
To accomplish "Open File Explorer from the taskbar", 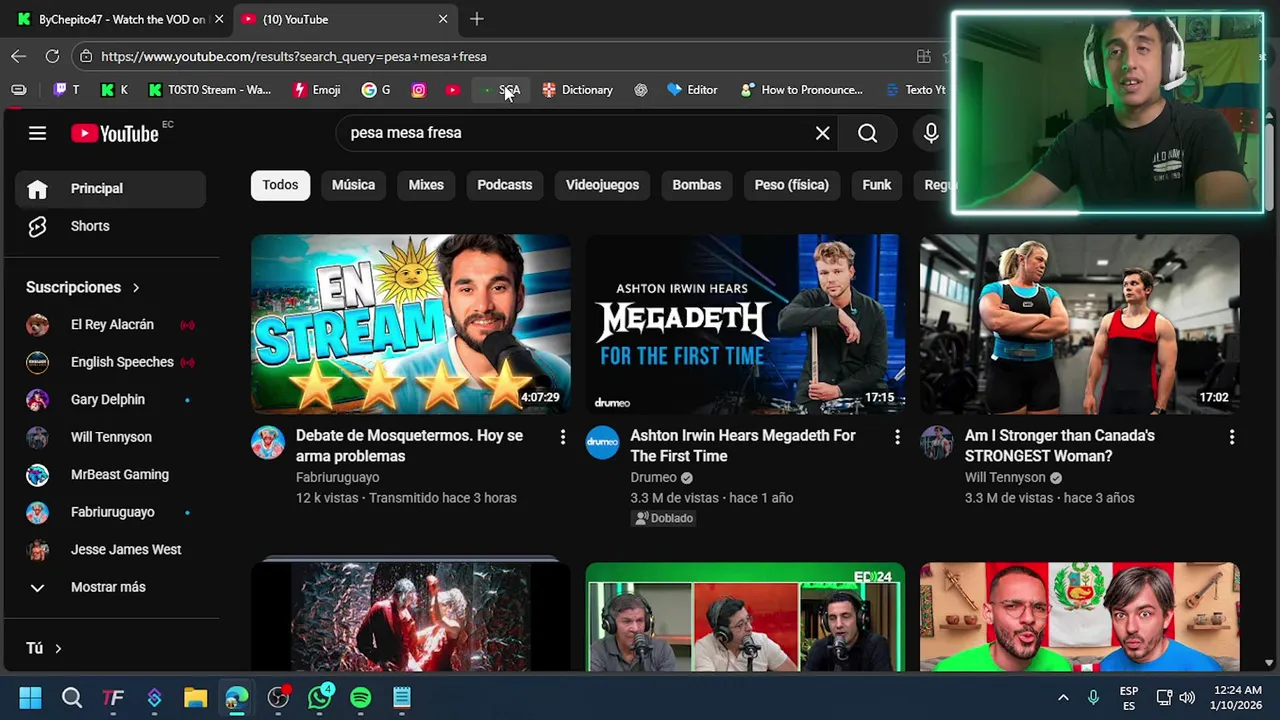I will pyautogui.click(x=195, y=697).
